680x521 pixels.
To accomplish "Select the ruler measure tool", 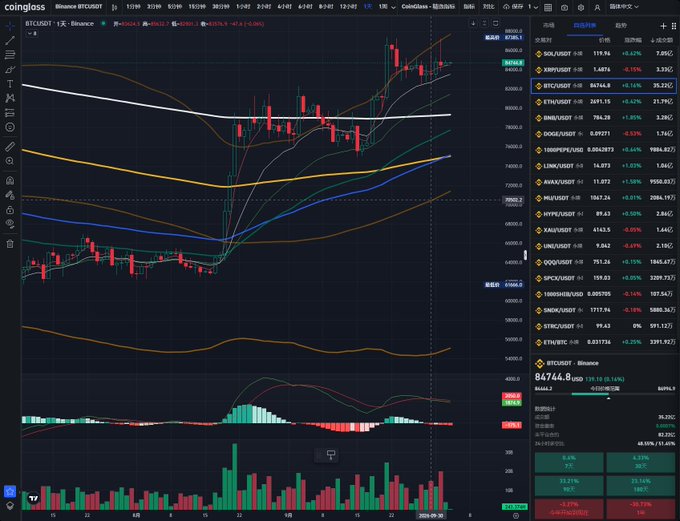I will tap(10, 147).
